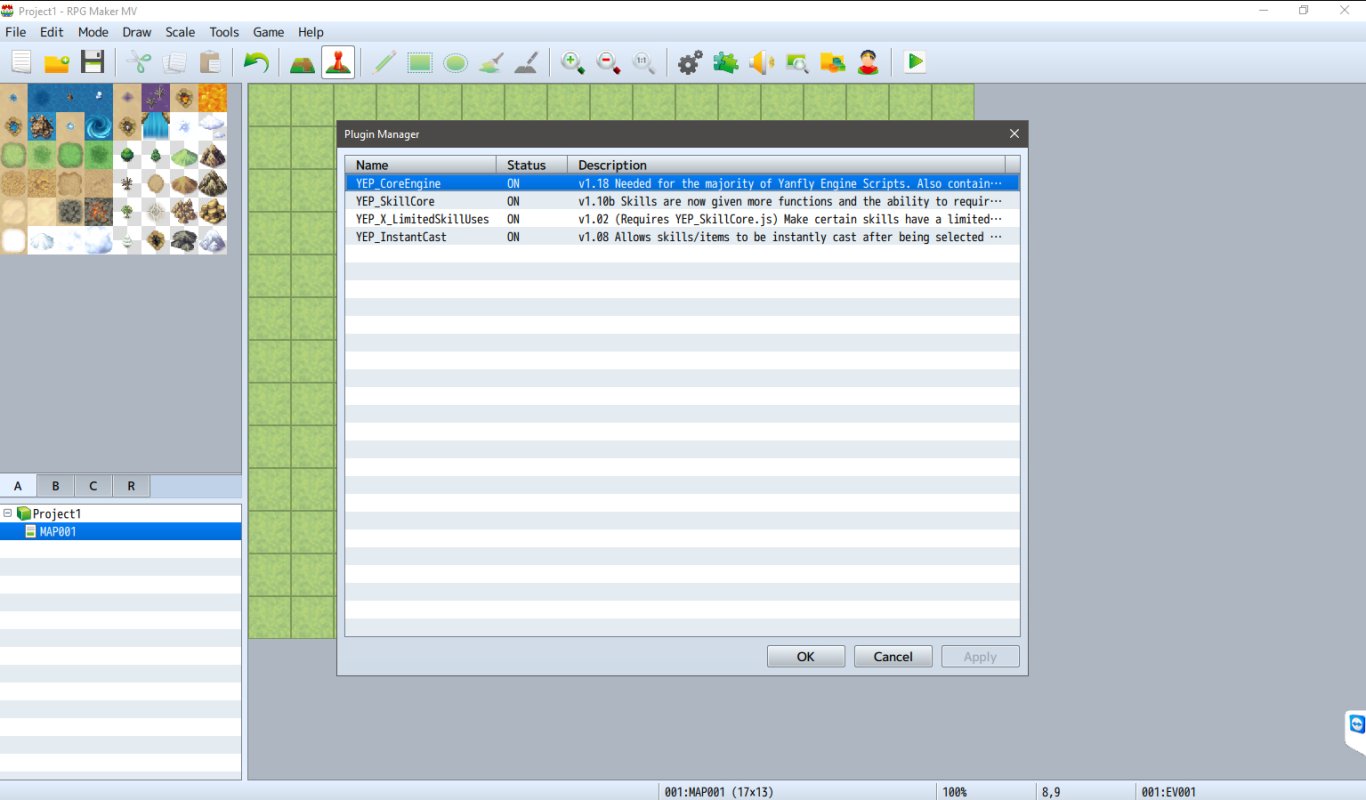Select the Flood Fill tool
The image size is (1366, 800).
(491, 62)
